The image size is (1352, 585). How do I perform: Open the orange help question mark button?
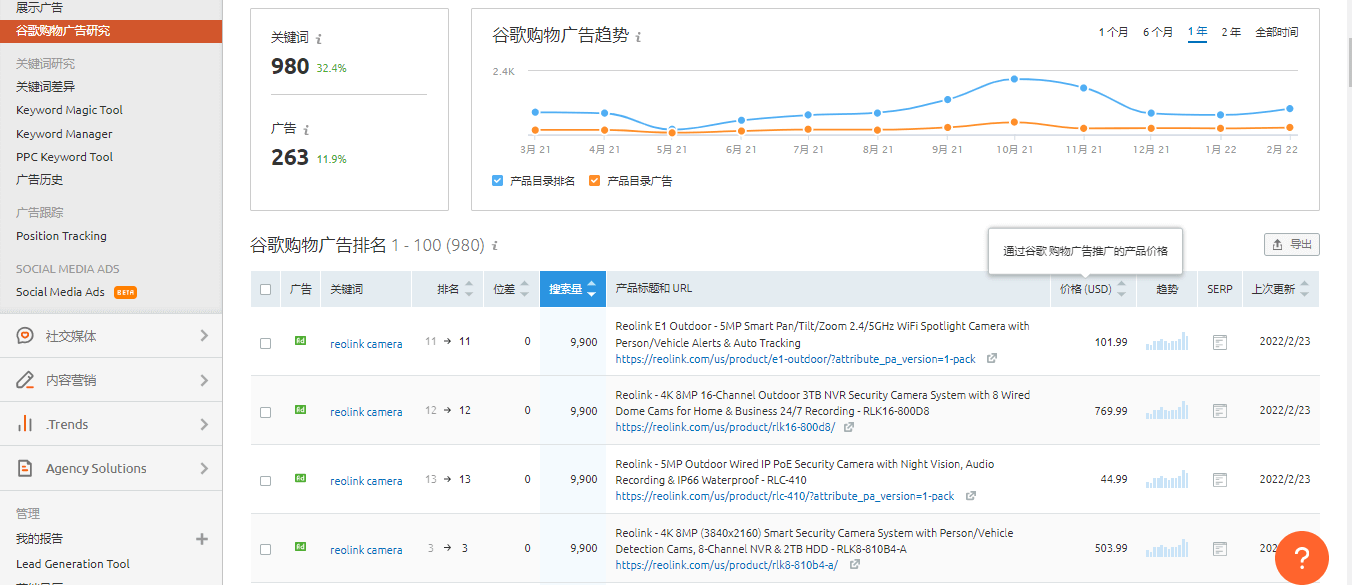point(1302,558)
